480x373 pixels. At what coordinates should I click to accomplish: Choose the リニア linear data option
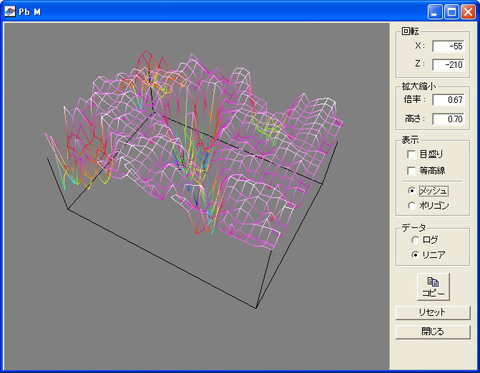pos(415,255)
